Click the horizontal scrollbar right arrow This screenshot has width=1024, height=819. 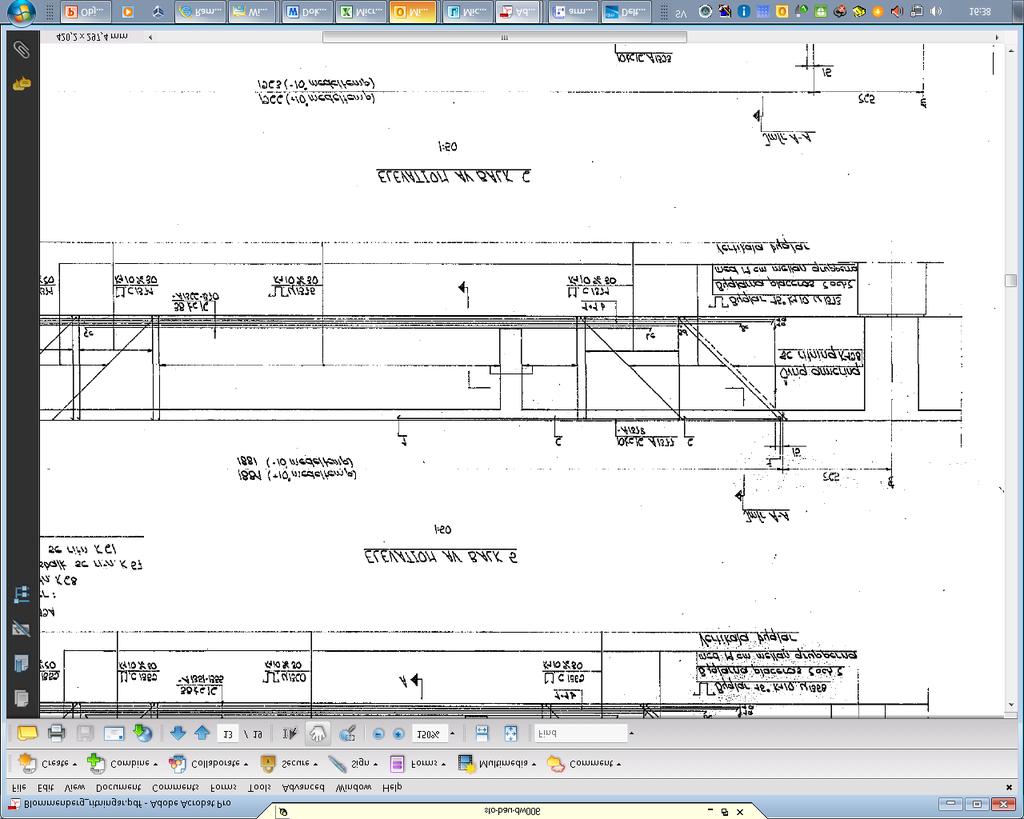[x=997, y=37]
